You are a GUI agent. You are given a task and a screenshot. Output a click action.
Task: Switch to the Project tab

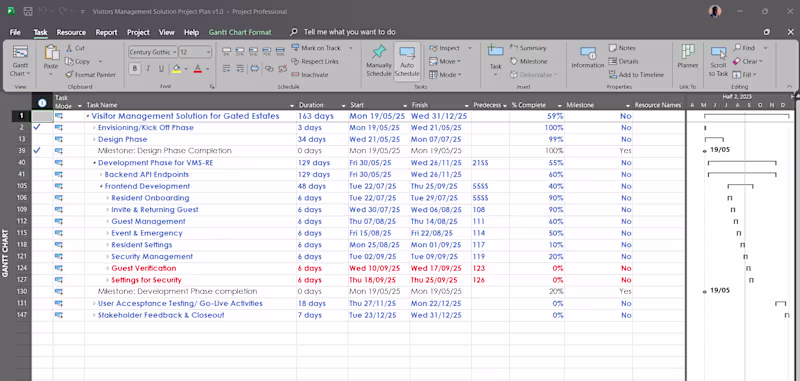point(138,32)
